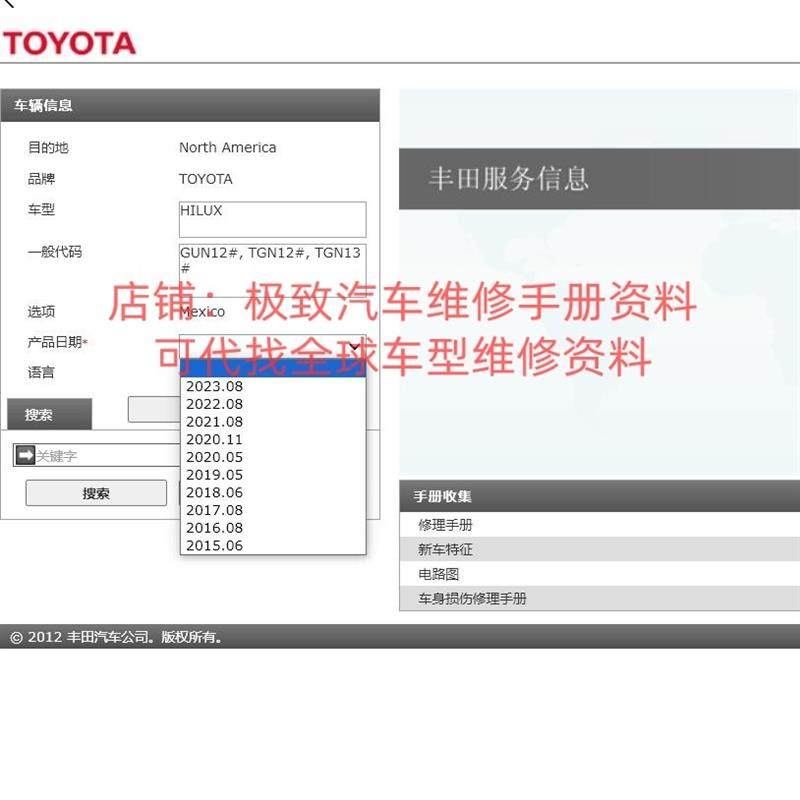Switch to the 搜索 tab
The width and height of the screenshot is (800, 800).
[40, 413]
